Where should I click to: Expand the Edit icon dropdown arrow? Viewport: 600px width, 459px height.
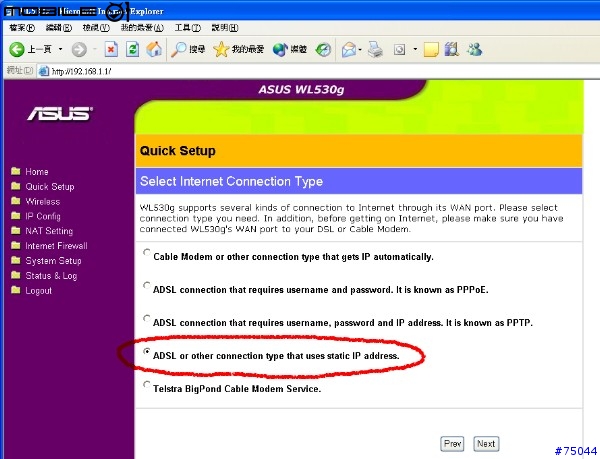(x=415, y=49)
